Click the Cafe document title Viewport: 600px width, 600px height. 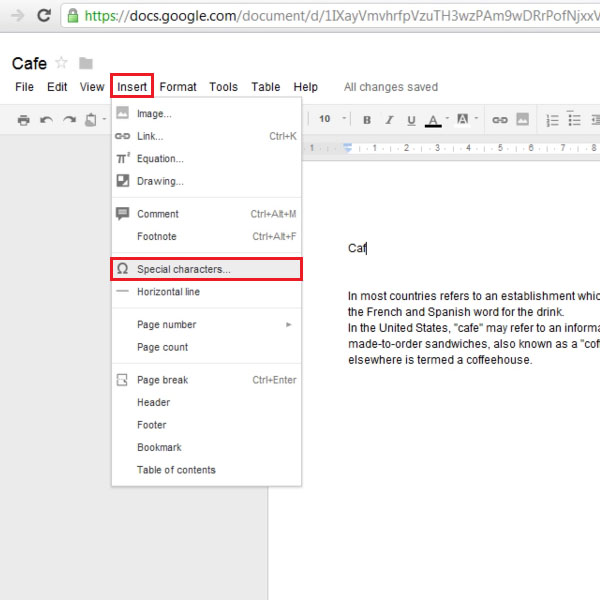tap(29, 64)
